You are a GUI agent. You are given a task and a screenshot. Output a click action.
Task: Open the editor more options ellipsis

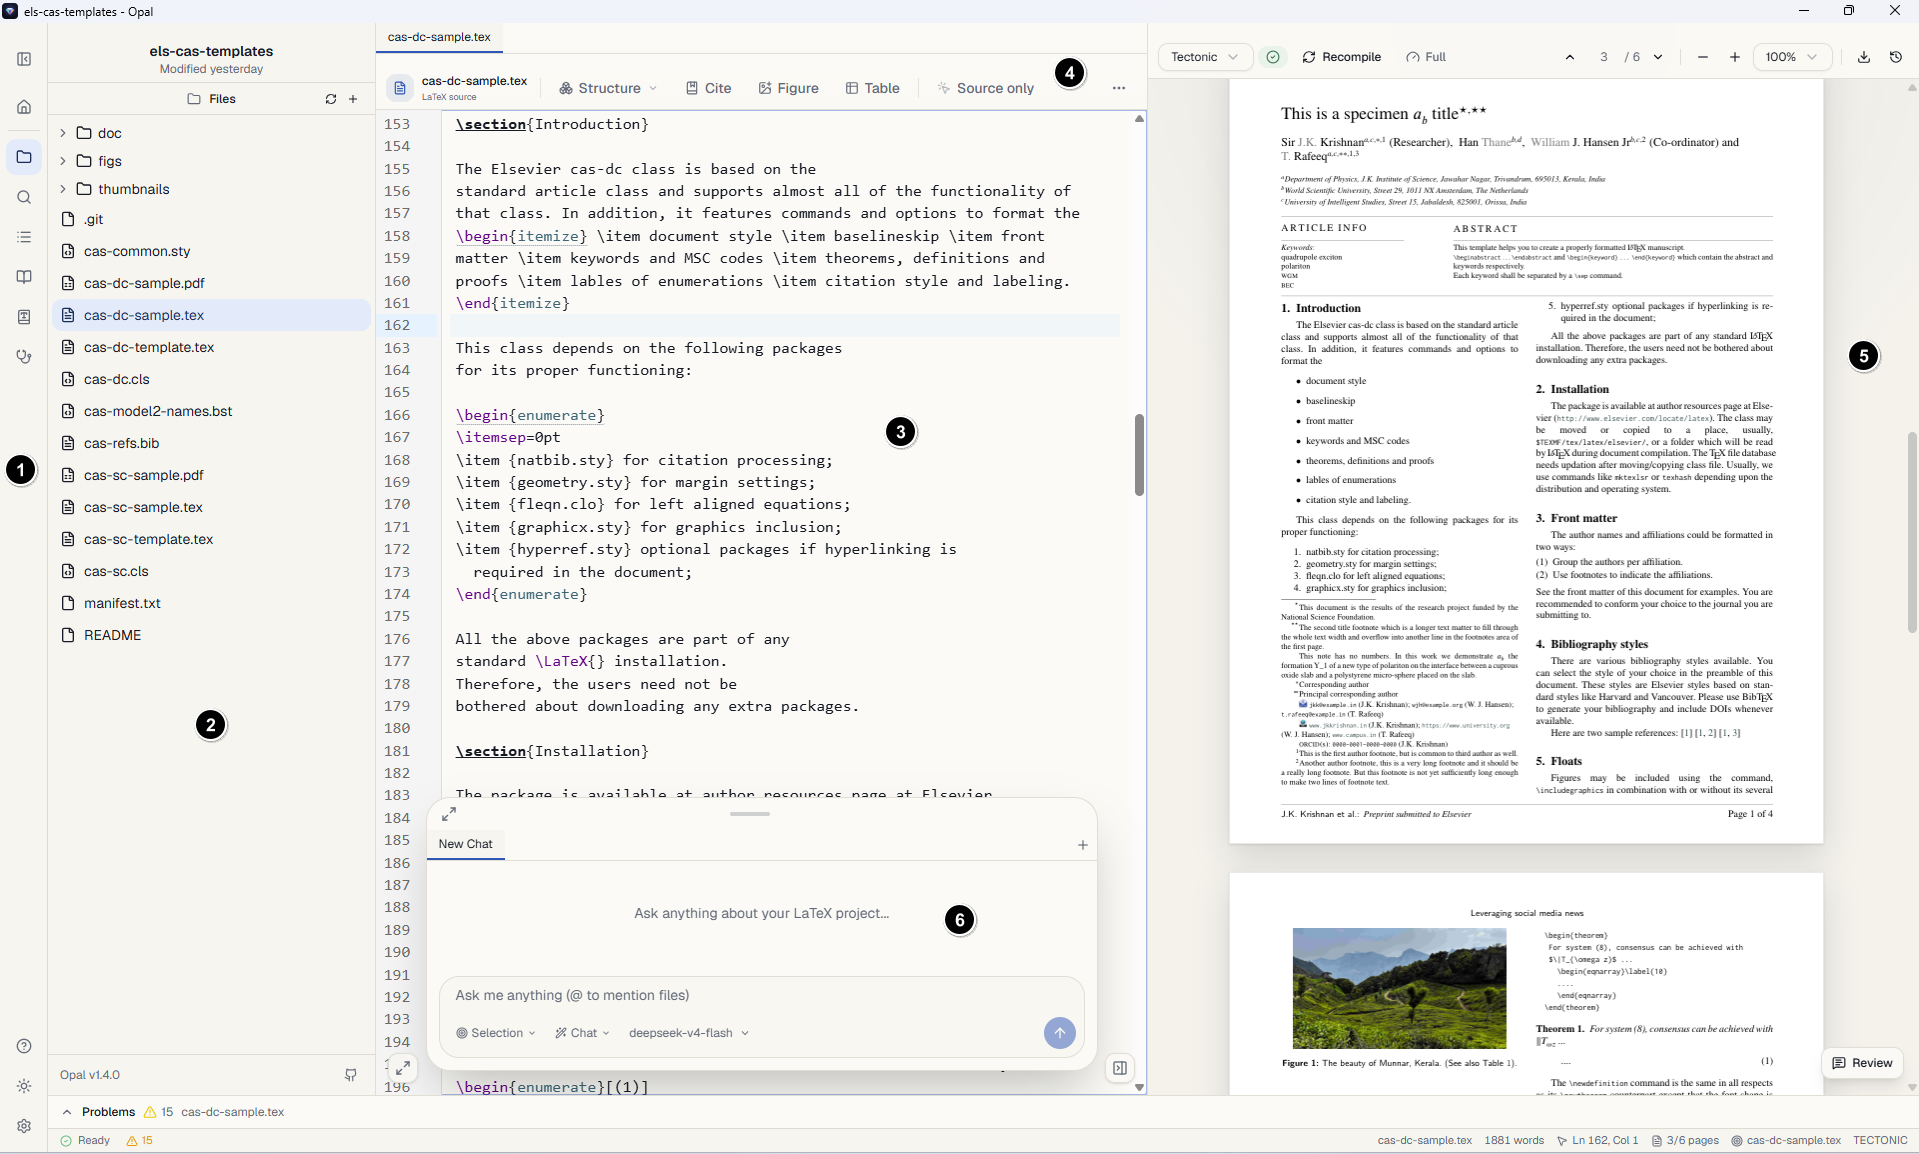click(1119, 88)
